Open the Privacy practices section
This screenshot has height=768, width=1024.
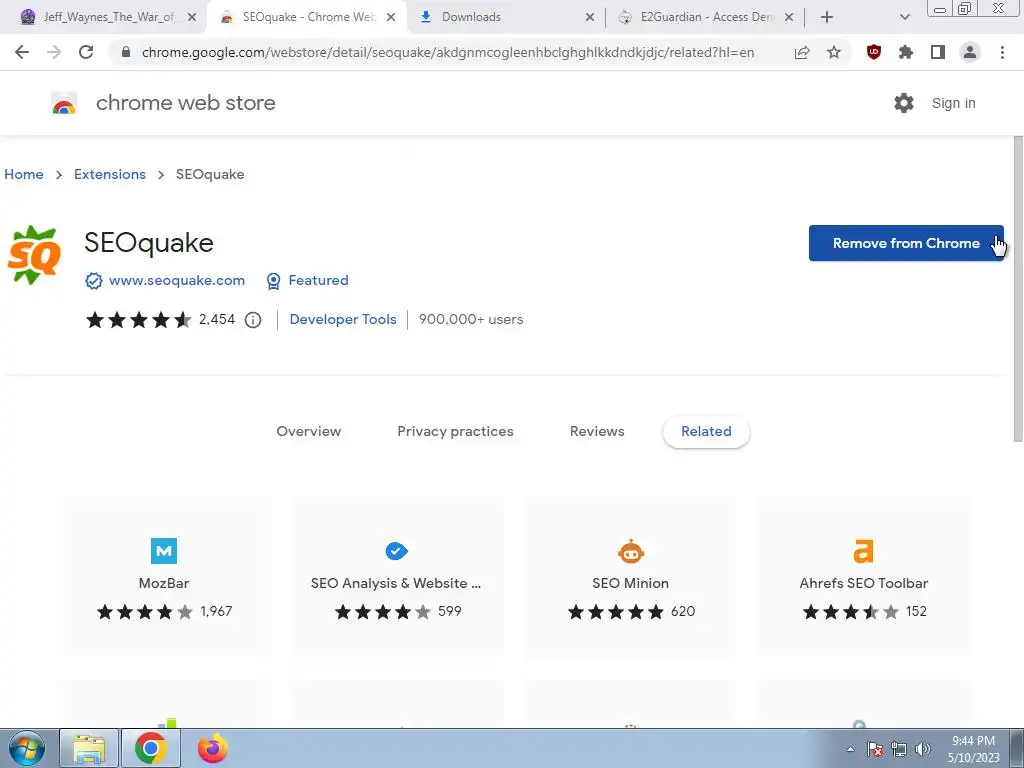455,432
